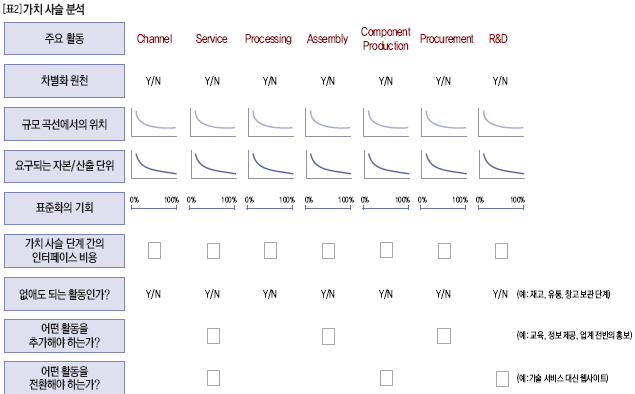Click the 주요 활동 row label box

coord(64,38)
